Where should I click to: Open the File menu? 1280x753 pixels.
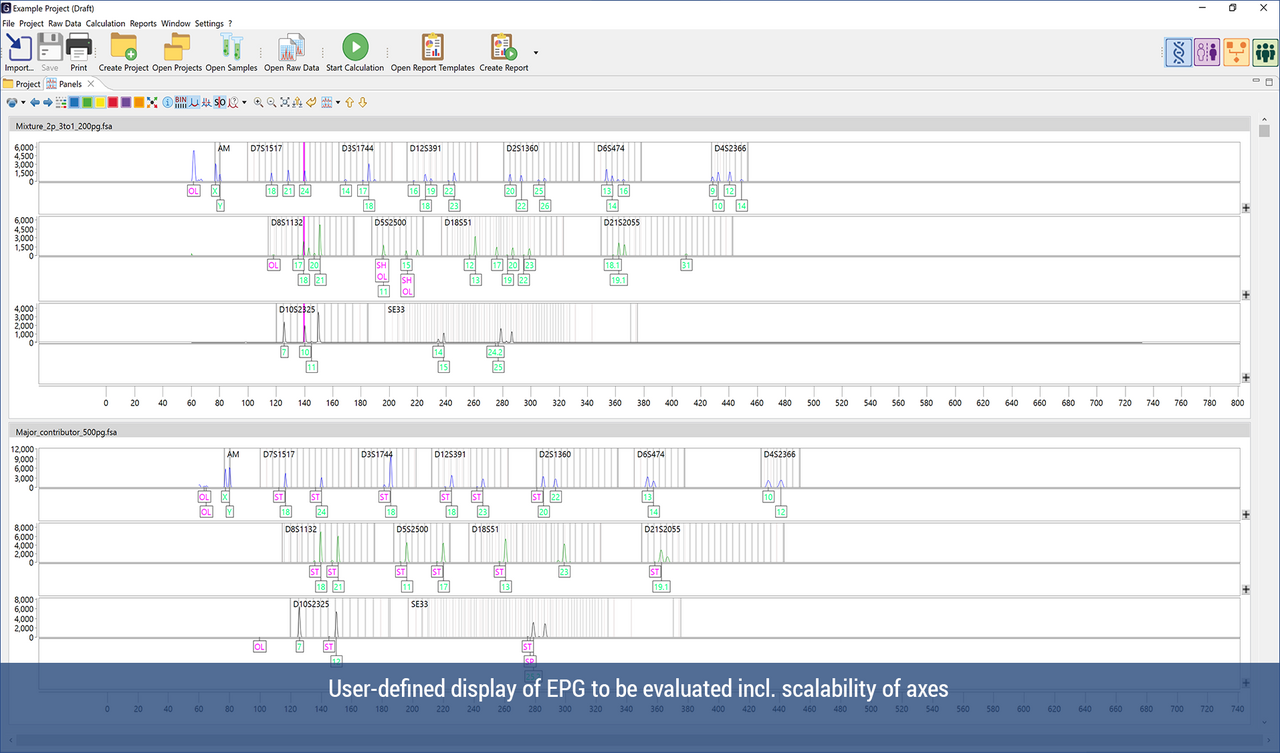coord(8,23)
